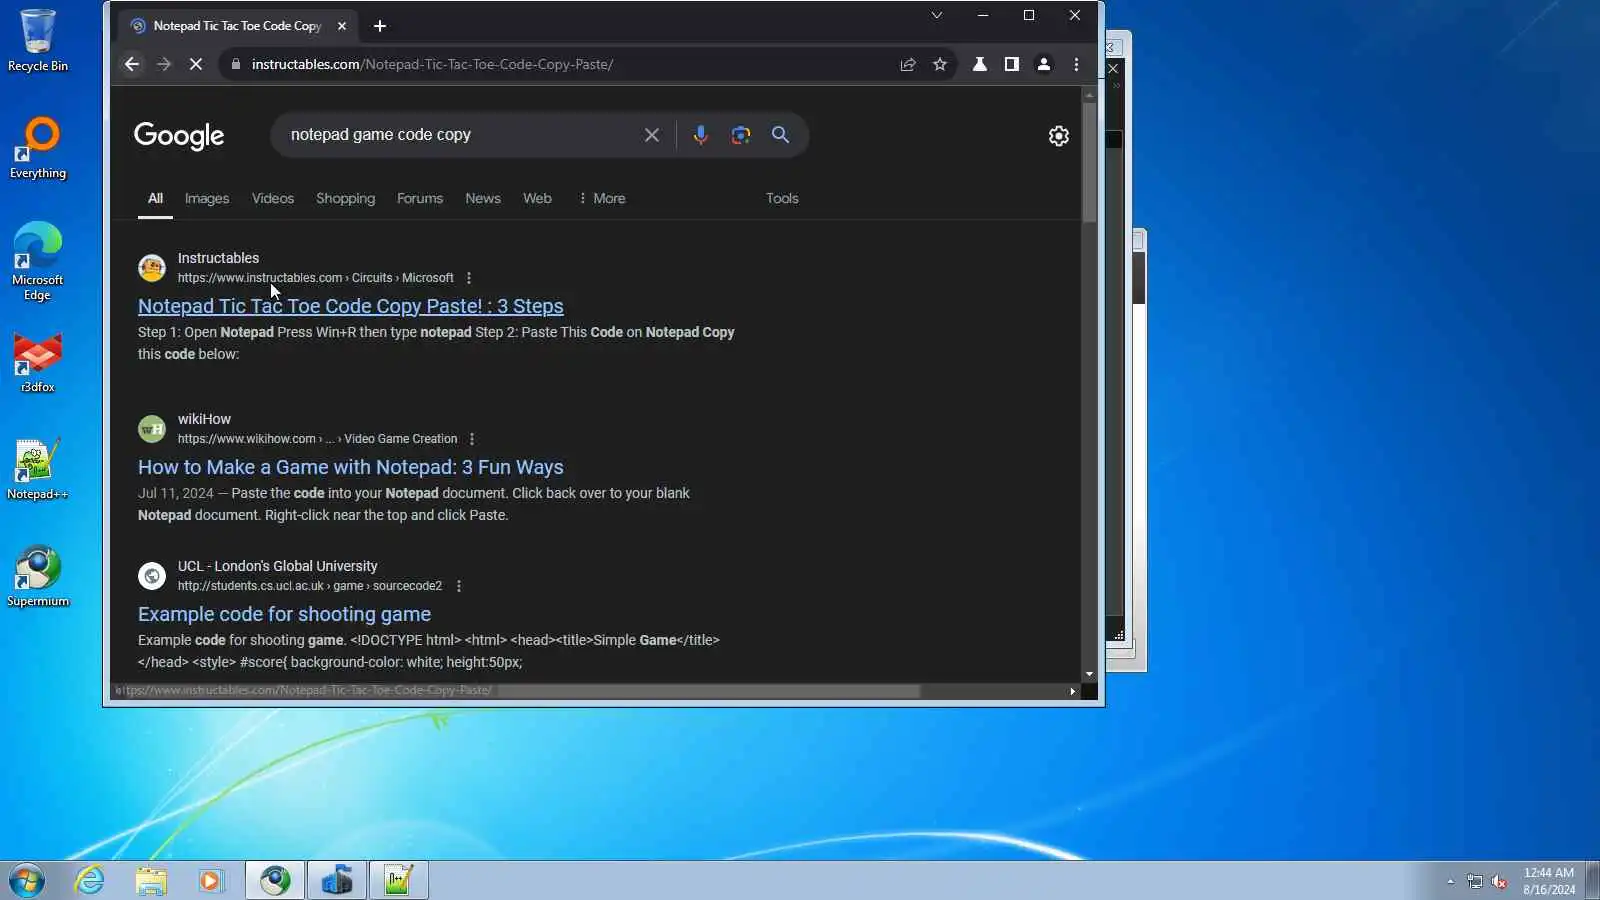
Task: Select the Supermium desktop shortcut
Action: pyautogui.click(x=38, y=576)
